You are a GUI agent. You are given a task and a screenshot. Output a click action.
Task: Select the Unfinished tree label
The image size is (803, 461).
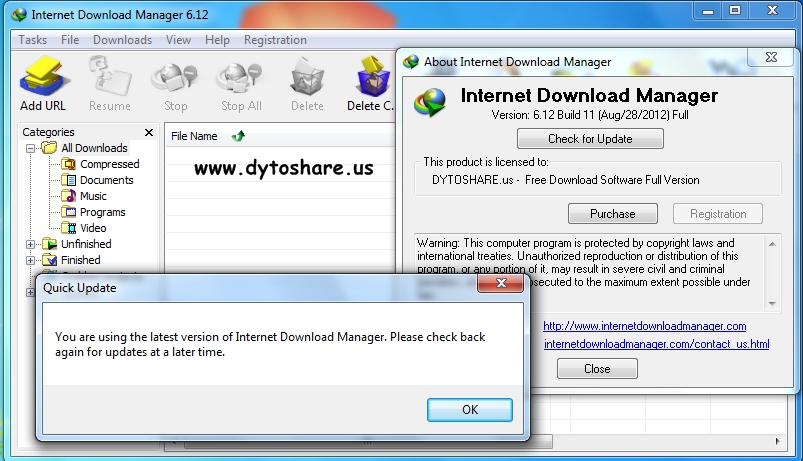pos(86,244)
